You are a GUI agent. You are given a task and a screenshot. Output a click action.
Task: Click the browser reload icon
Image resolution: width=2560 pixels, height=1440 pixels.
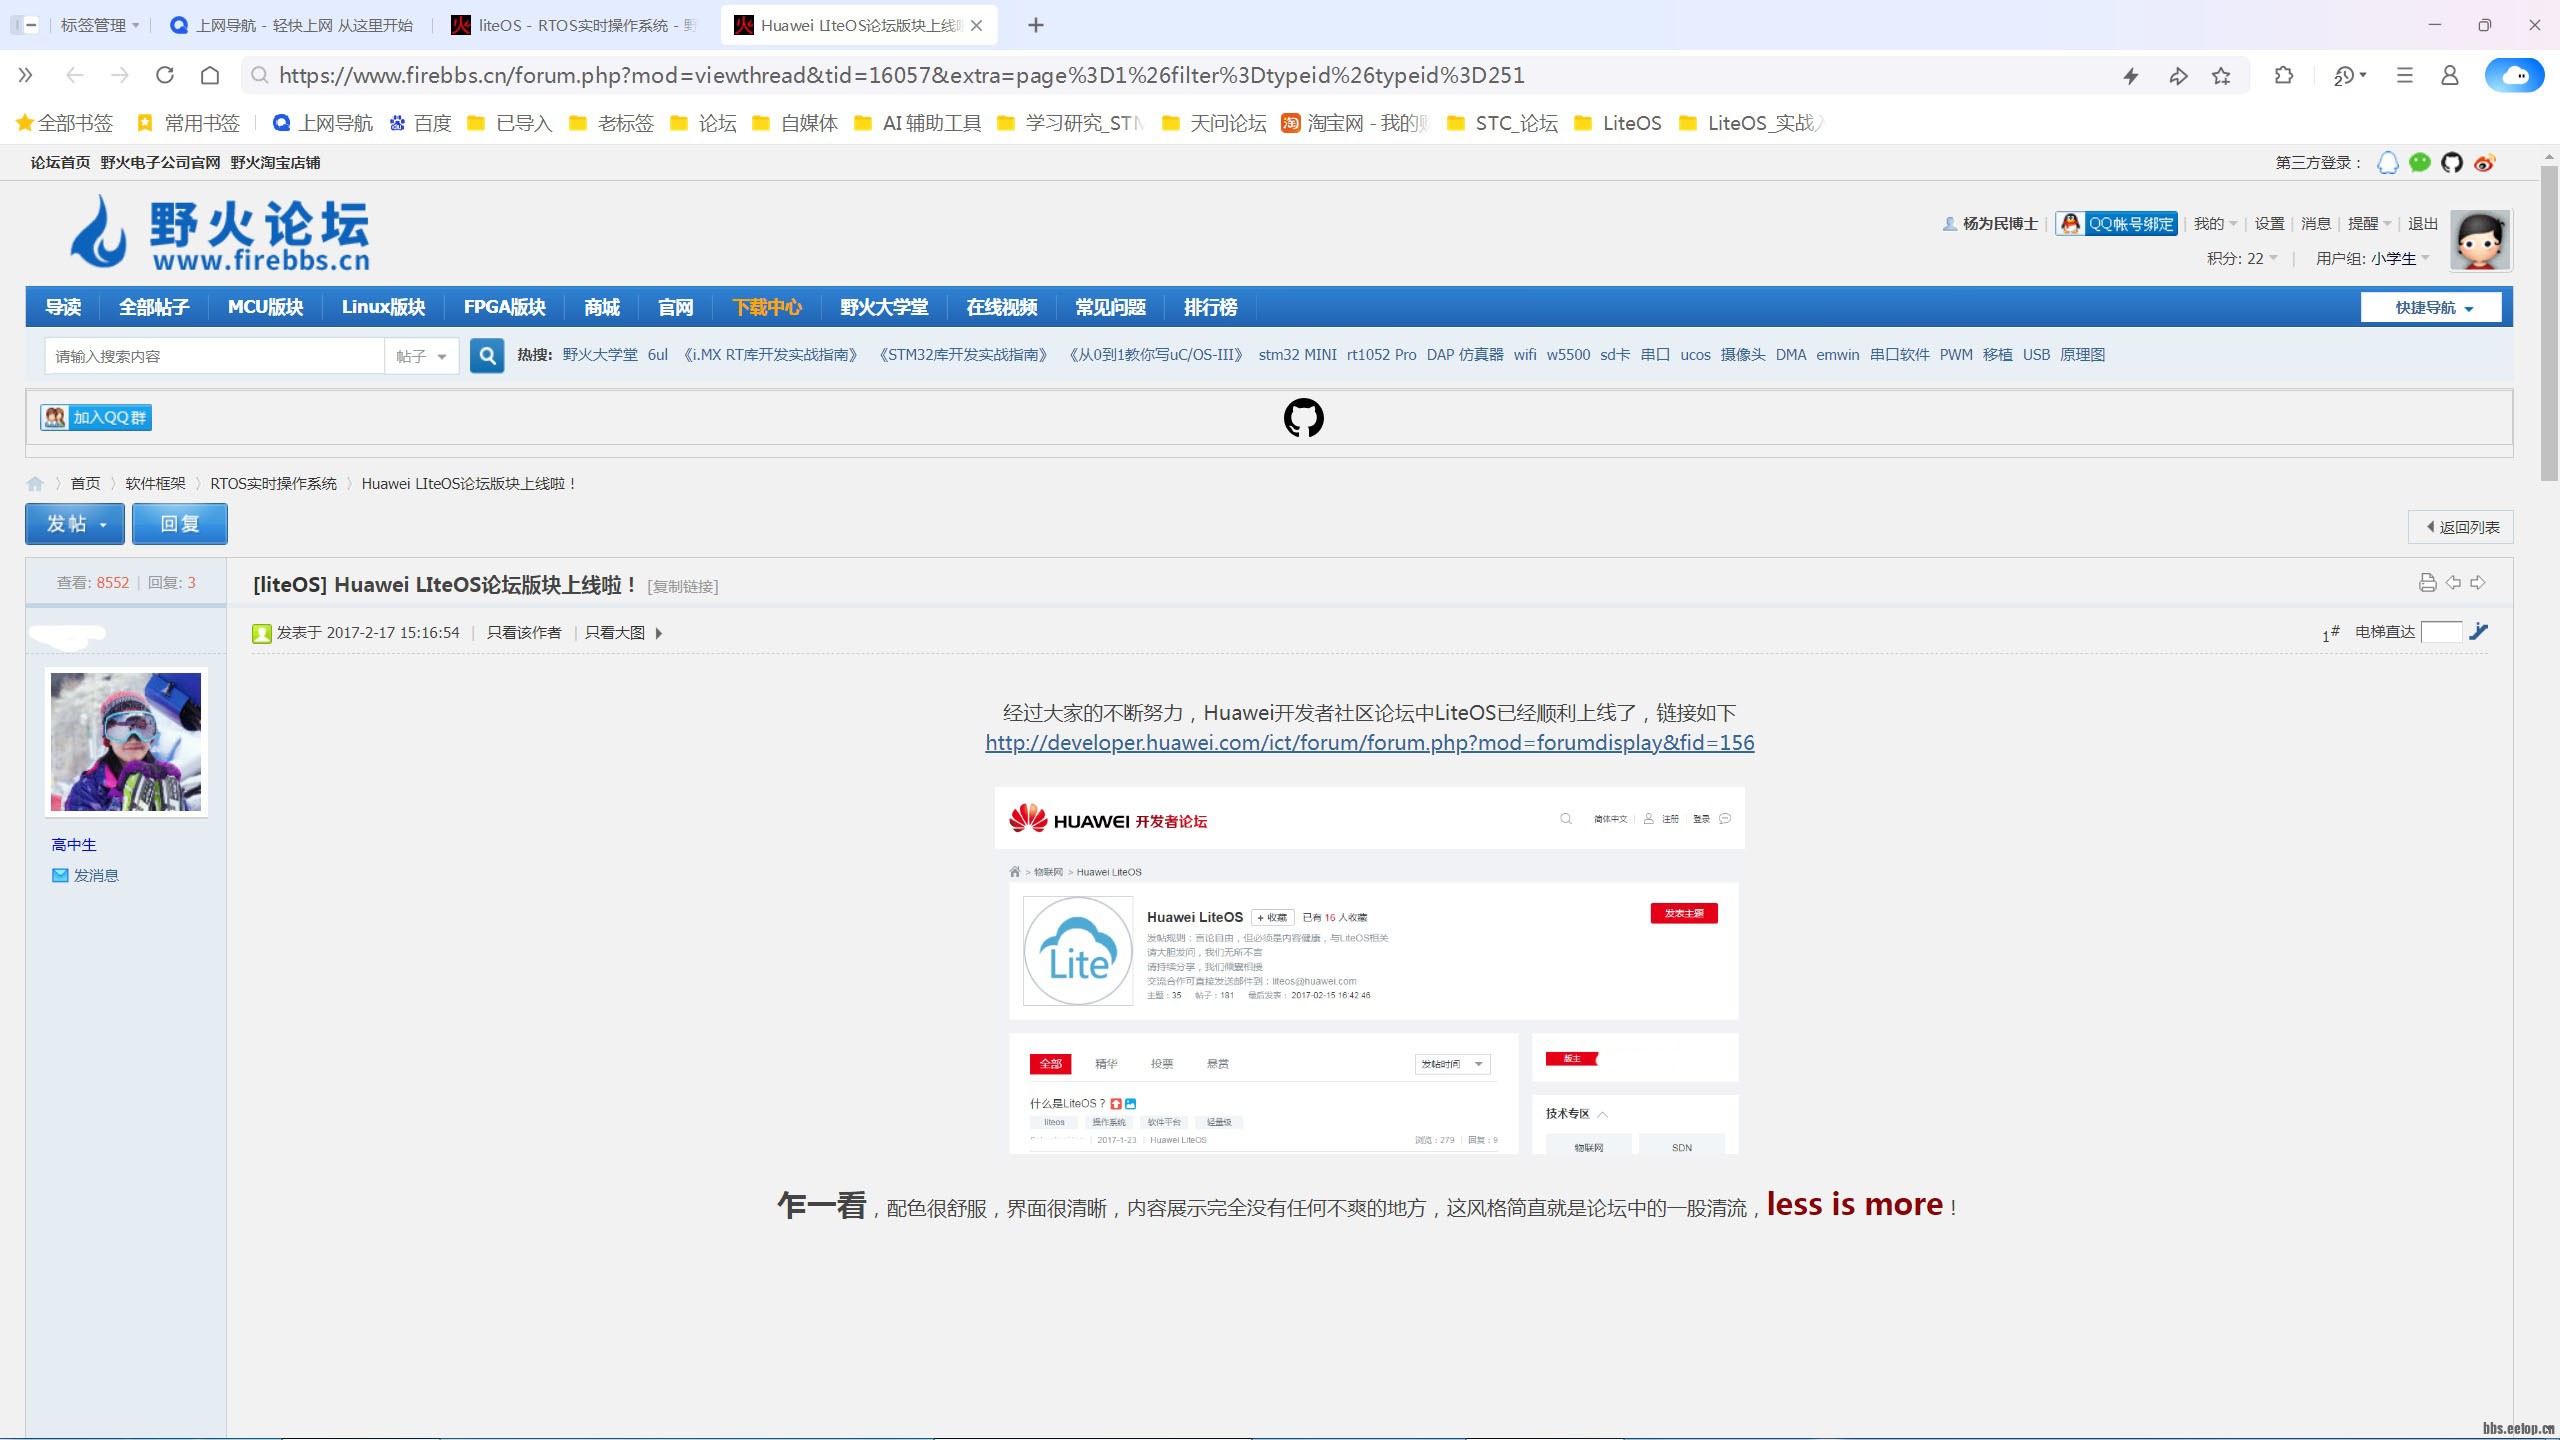165,76
